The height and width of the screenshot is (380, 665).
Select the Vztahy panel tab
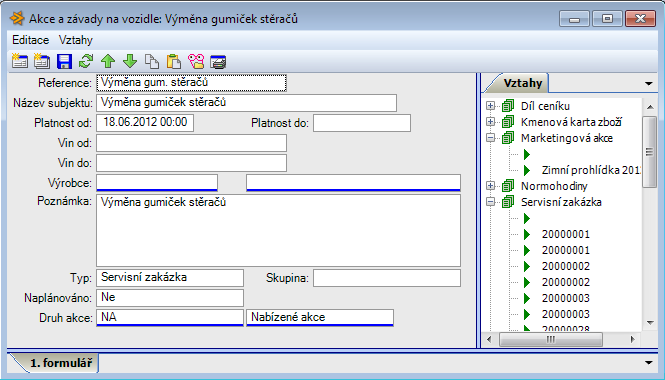[x=522, y=83]
